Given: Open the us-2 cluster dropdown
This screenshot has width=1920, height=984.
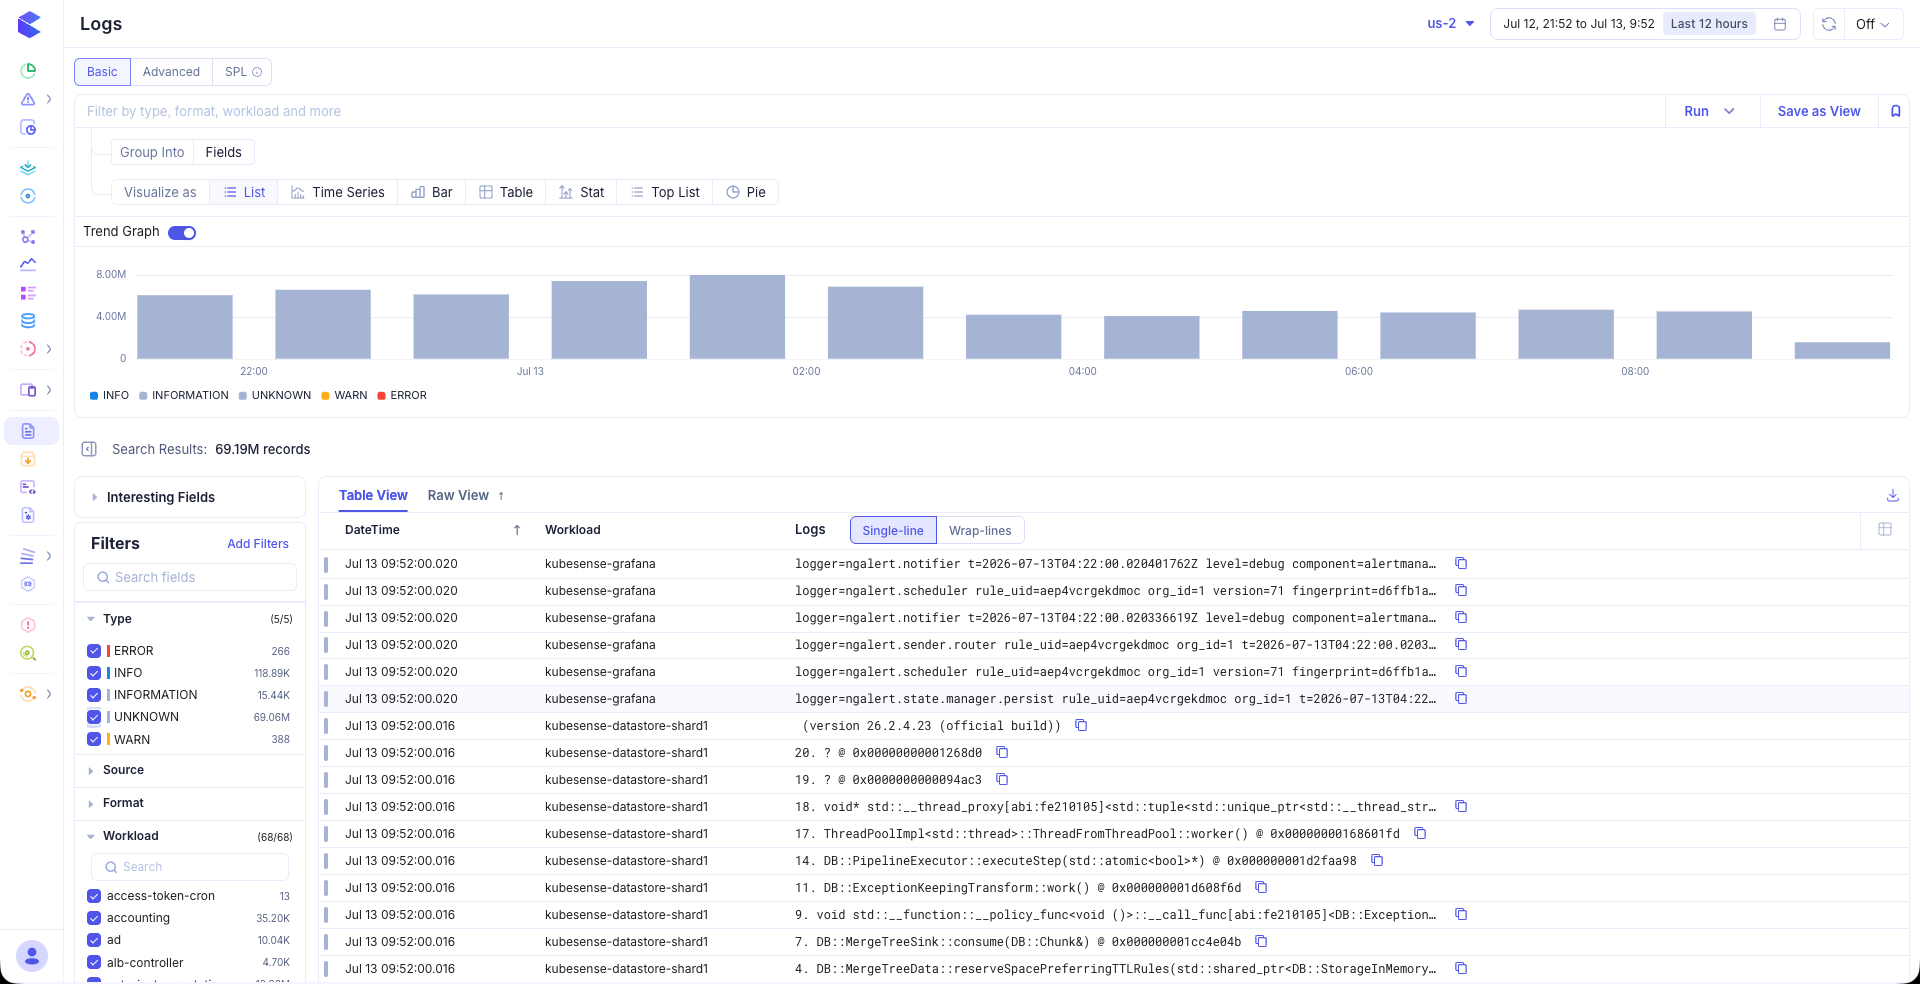Looking at the screenshot, I should pyautogui.click(x=1451, y=24).
